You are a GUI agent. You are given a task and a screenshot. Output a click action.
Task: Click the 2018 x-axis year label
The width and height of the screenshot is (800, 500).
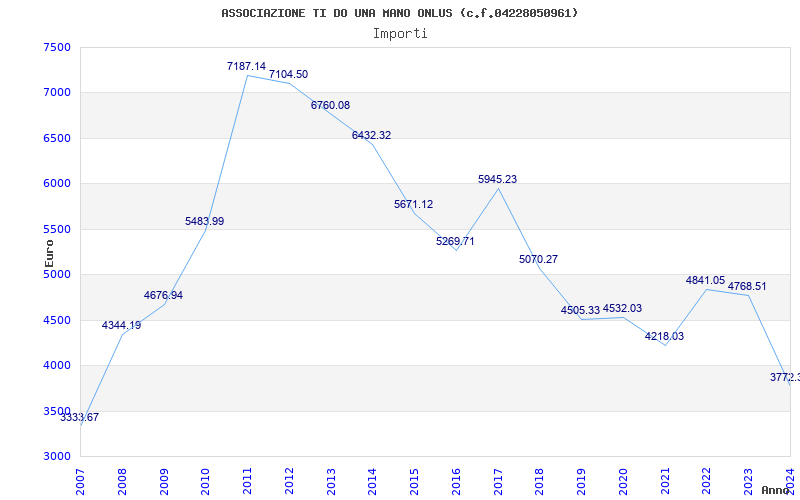point(540,482)
